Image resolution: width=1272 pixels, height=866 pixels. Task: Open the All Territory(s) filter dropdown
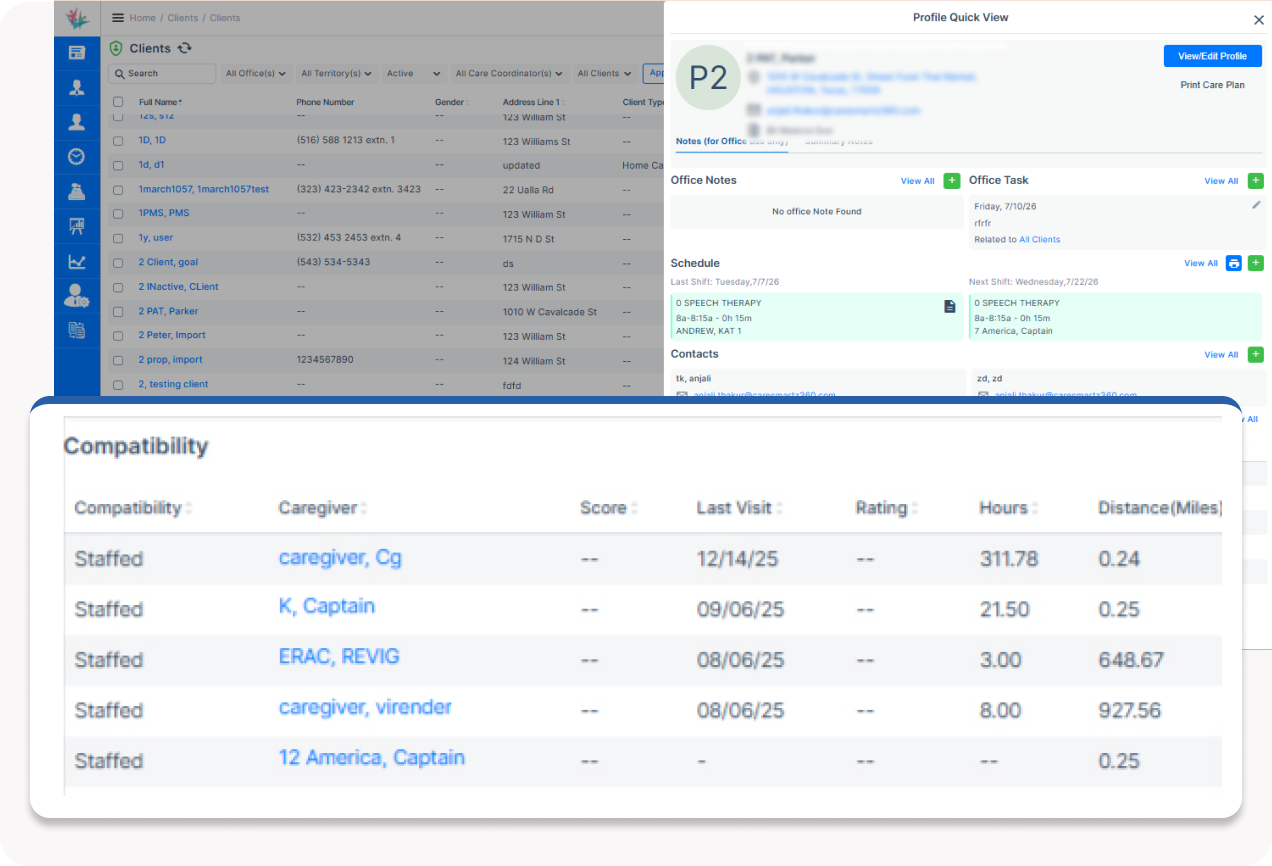(337, 73)
